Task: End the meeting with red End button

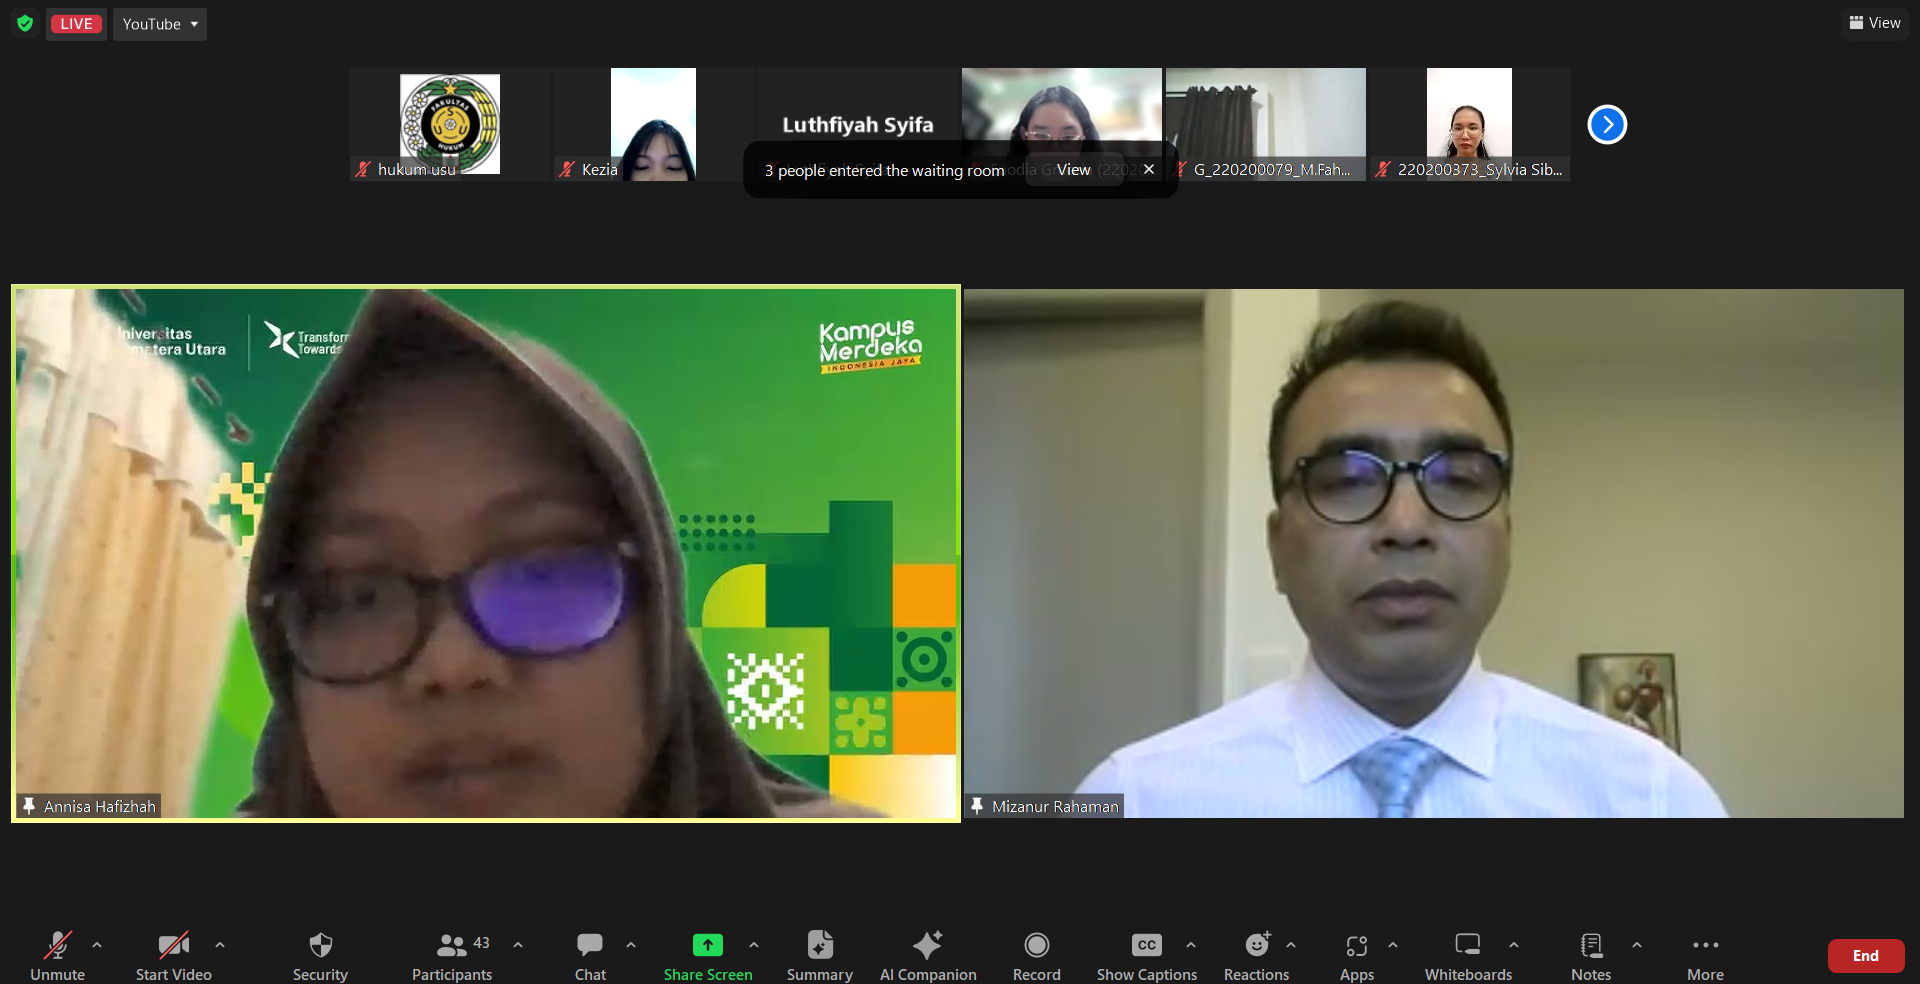Action: tap(1865, 956)
